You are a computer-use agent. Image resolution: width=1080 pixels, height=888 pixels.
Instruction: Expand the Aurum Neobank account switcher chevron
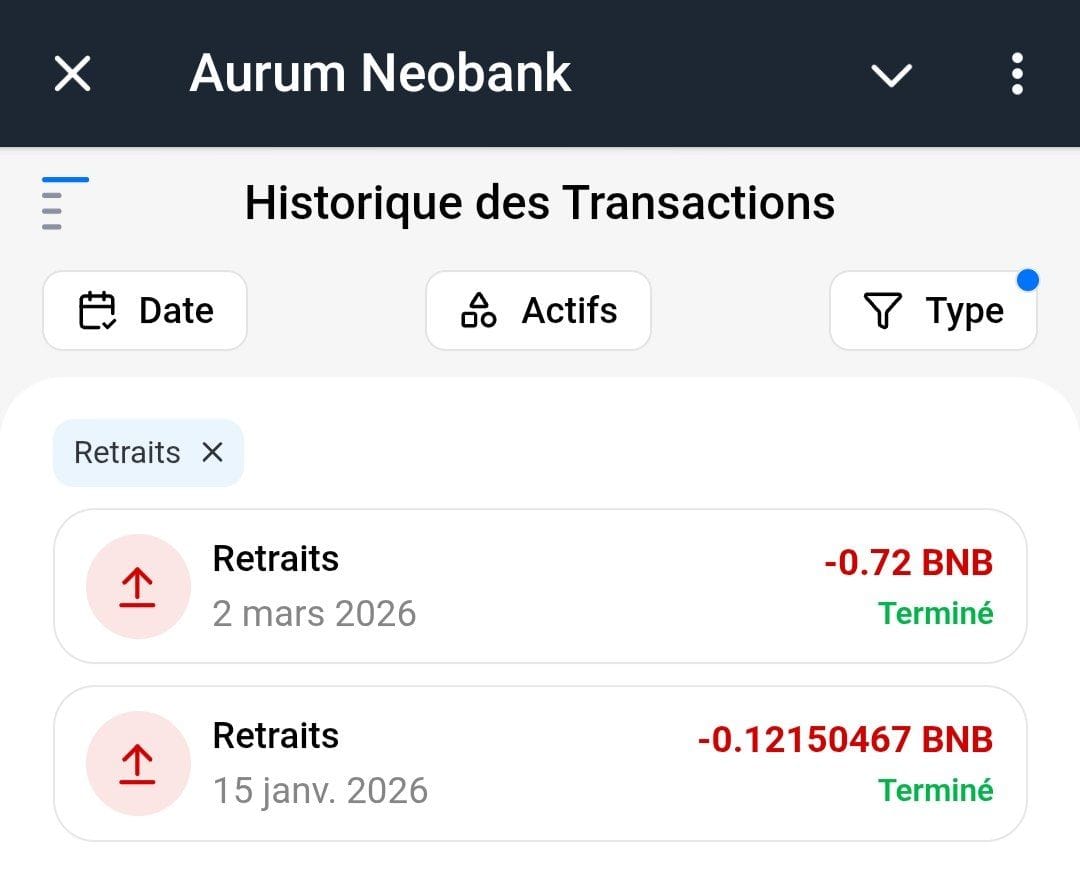click(x=890, y=74)
